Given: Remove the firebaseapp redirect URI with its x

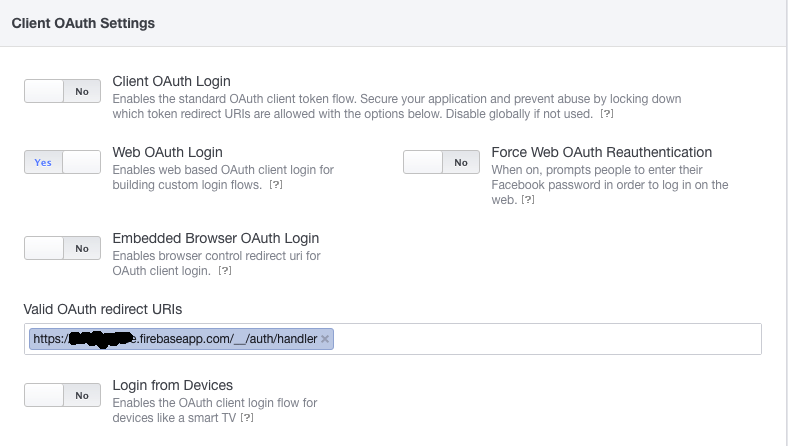Looking at the screenshot, I should pos(326,339).
